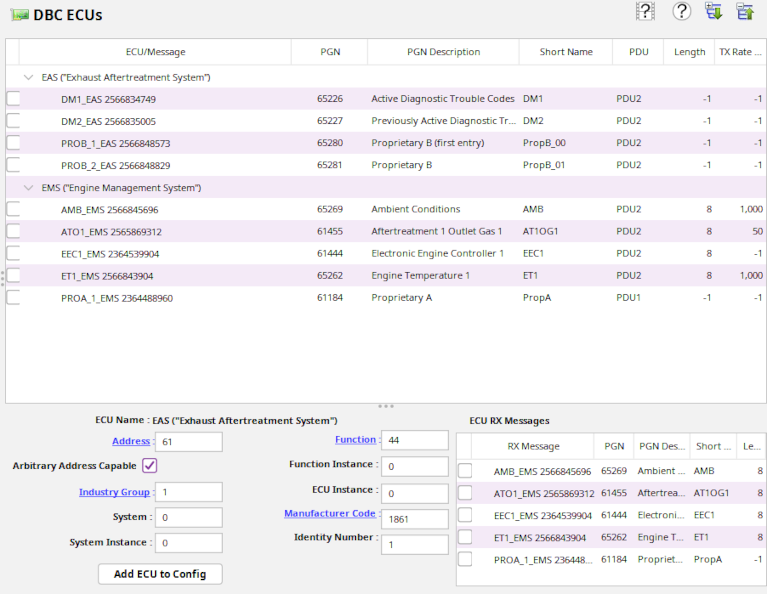Click the Short Name column header
767x594 pixels.
click(x=565, y=52)
